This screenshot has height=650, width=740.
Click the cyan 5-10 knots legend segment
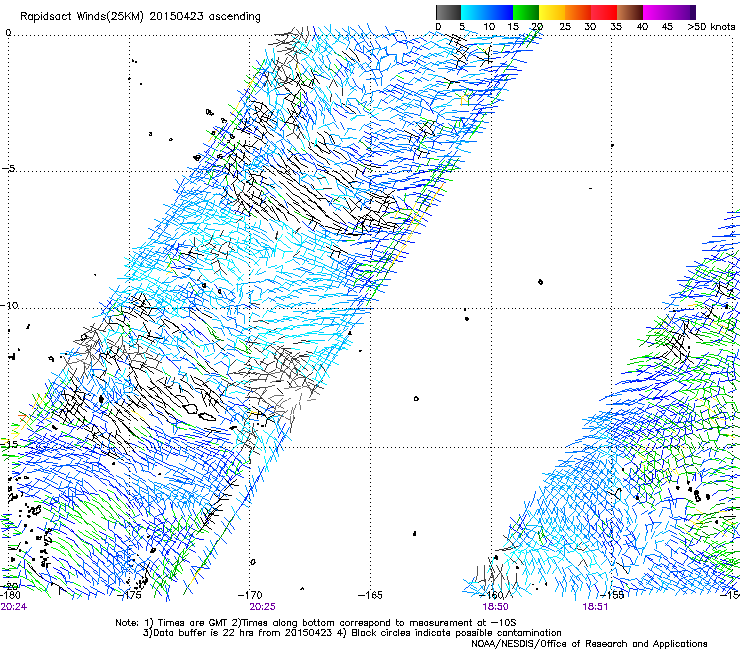point(474,12)
